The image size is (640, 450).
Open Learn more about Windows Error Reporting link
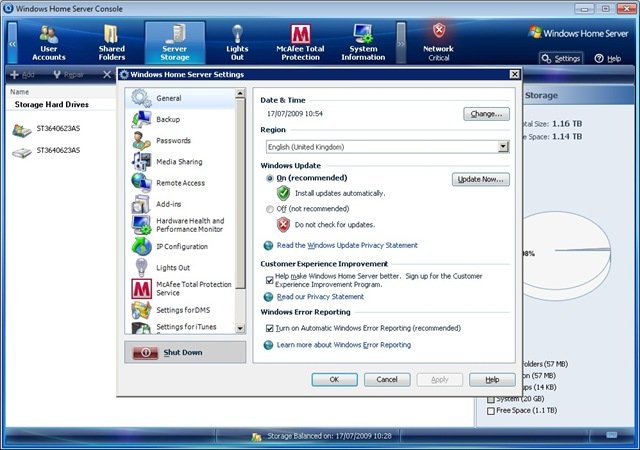point(344,345)
